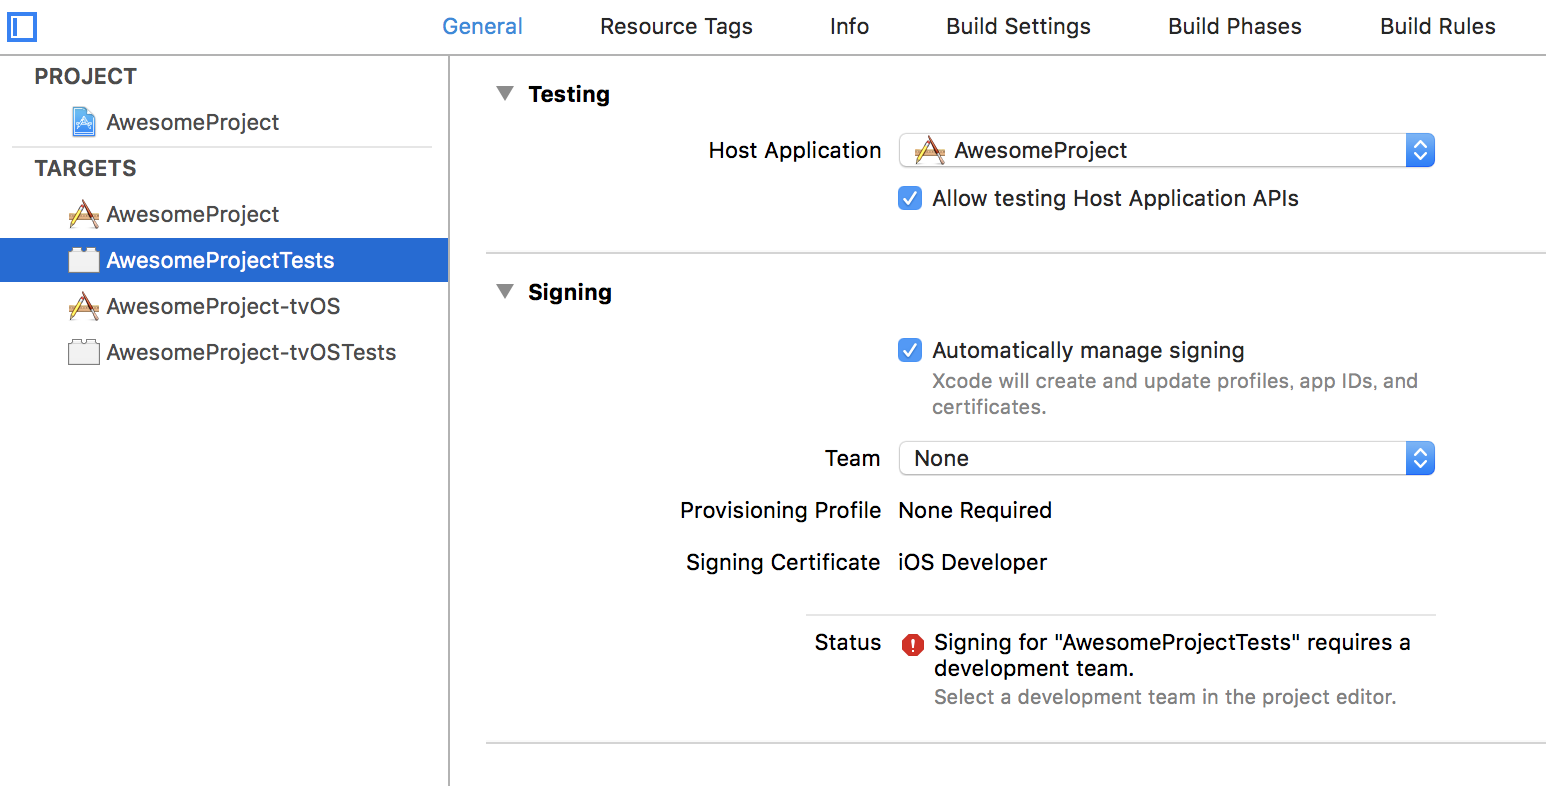This screenshot has width=1546, height=786.
Task: Open the Build Phases tab
Action: [1234, 26]
